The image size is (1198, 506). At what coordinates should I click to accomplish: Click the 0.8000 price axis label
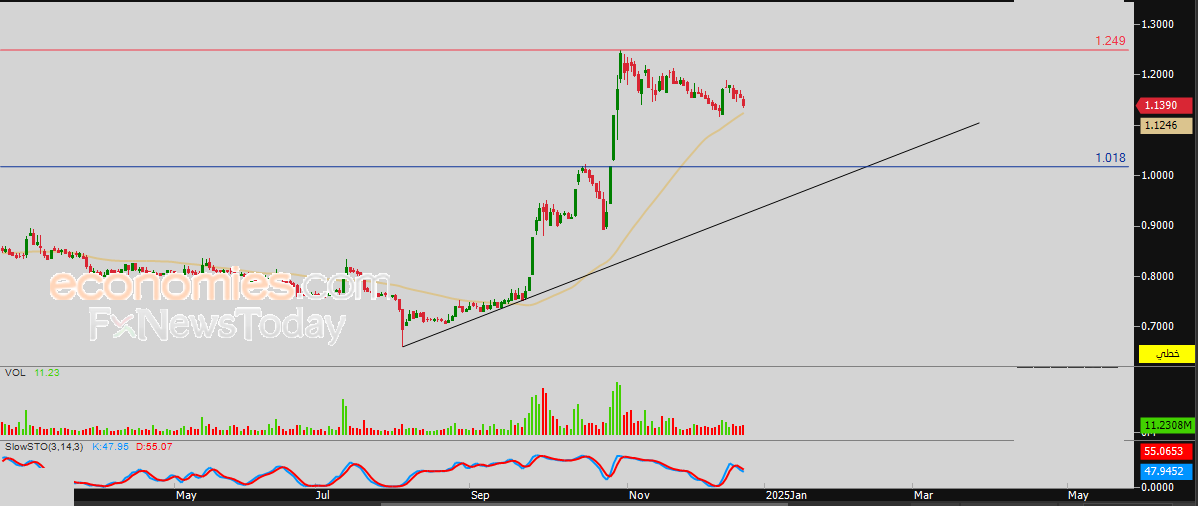[x=1158, y=276]
